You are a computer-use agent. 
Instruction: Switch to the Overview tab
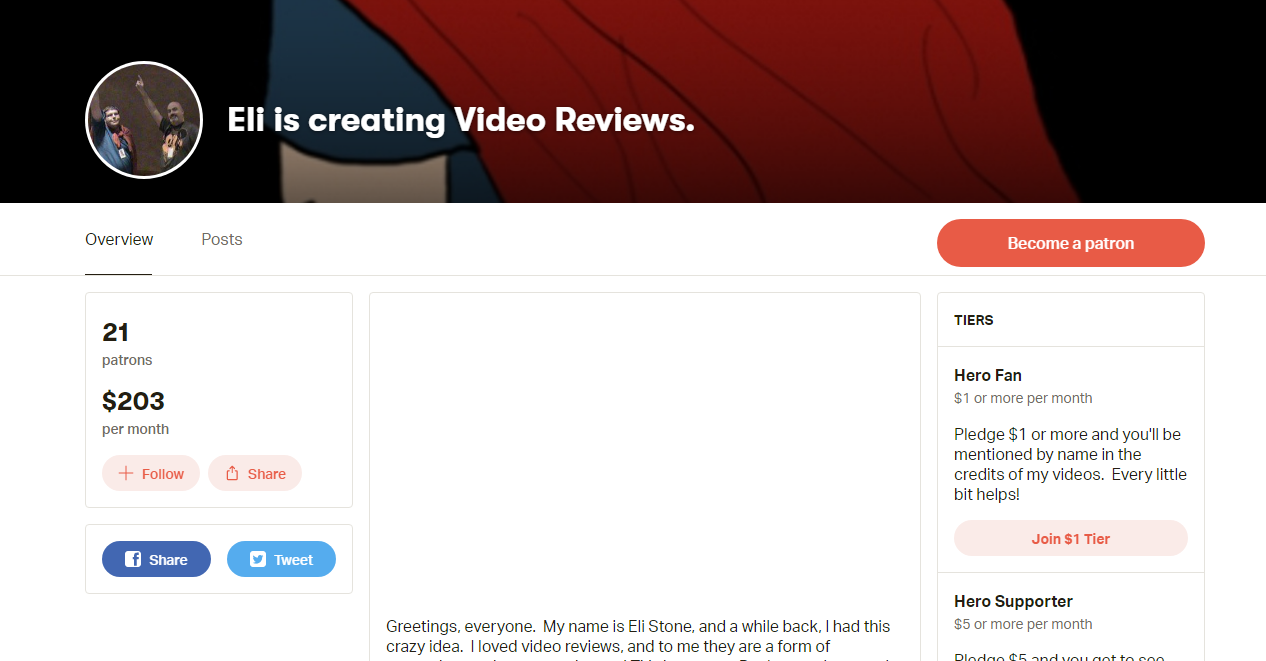tap(119, 239)
